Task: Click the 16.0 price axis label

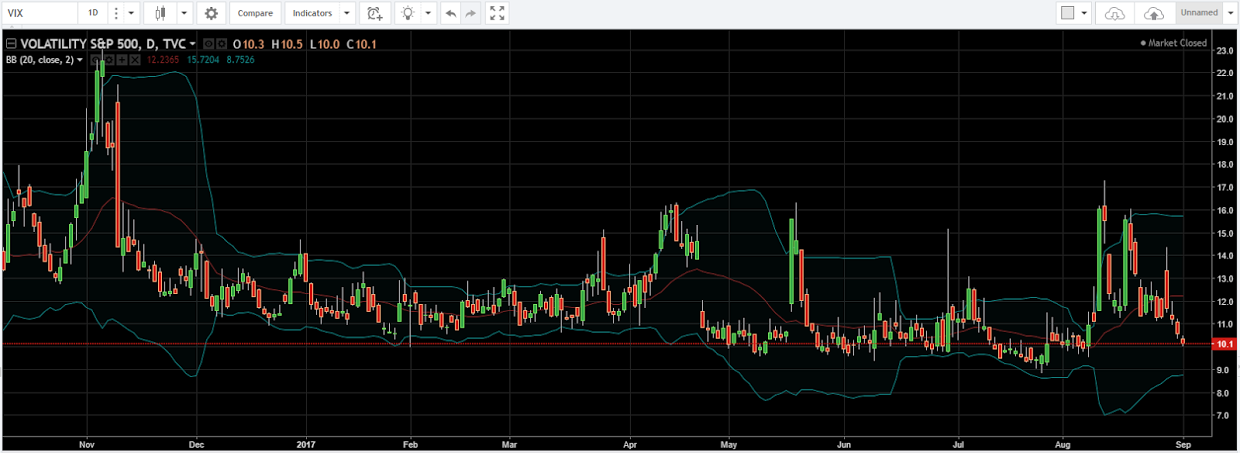Action: click(1223, 210)
